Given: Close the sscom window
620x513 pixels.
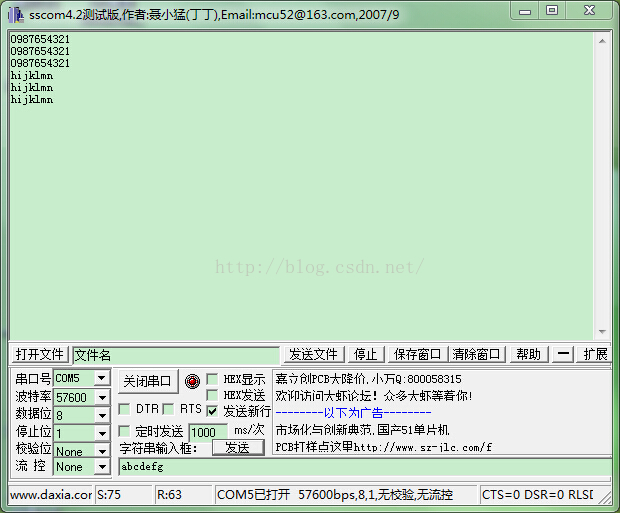Looking at the screenshot, I should 590,11.
